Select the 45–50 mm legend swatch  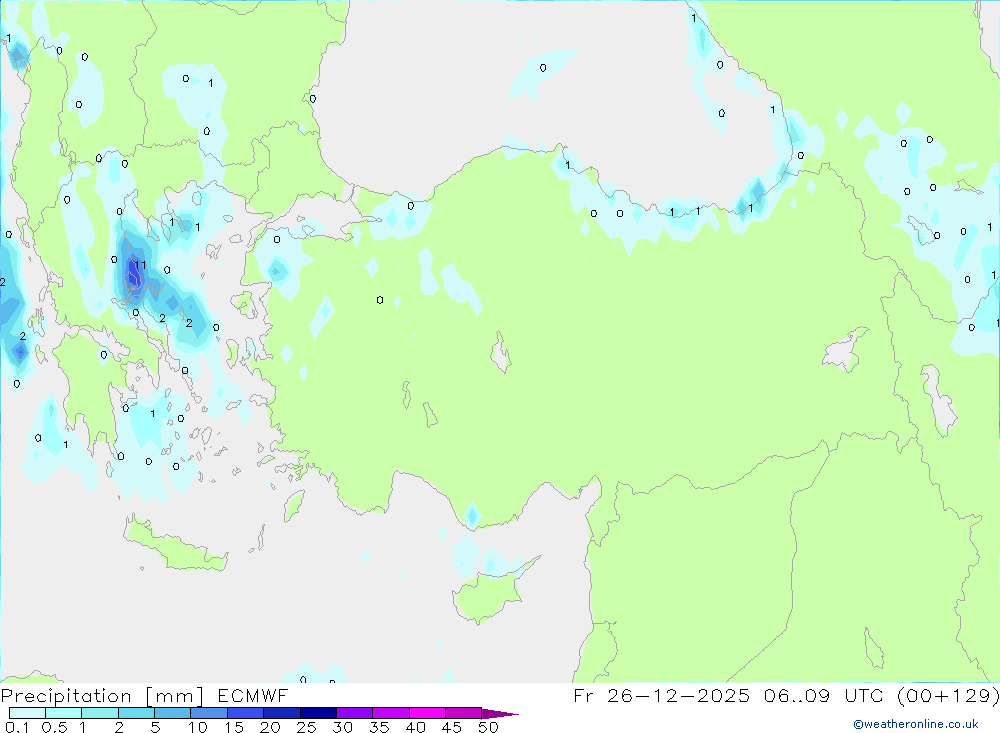pos(463,713)
